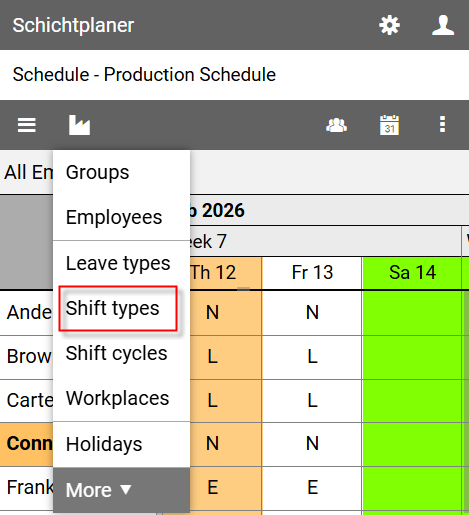469x515 pixels.
Task: Click Conn row's empty Sa 14 cell
Action: point(412,444)
